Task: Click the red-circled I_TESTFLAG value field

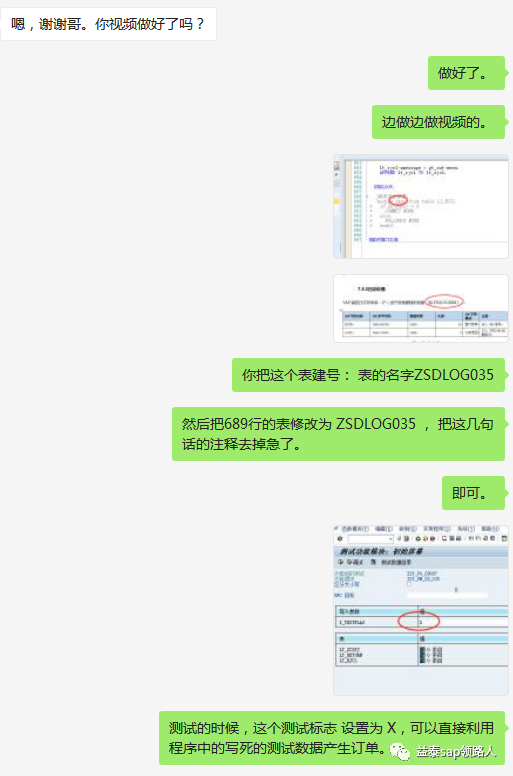Action: tap(419, 621)
